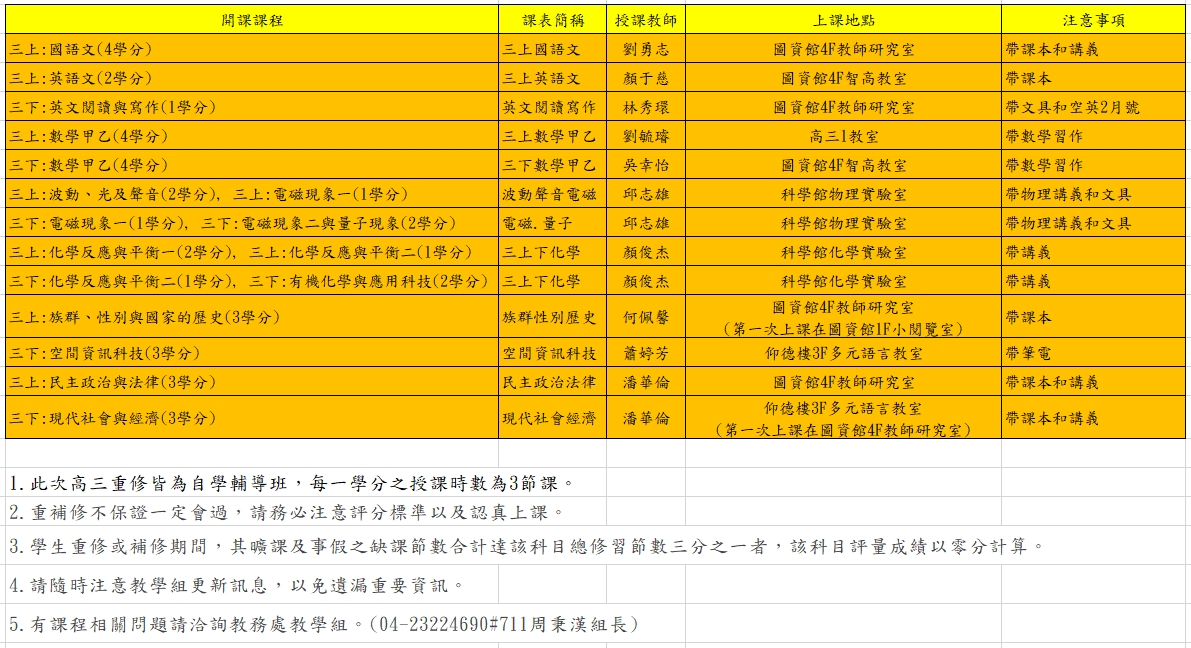Click note cell 帶筆電

pyautogui.click(x=1093, y=352)
